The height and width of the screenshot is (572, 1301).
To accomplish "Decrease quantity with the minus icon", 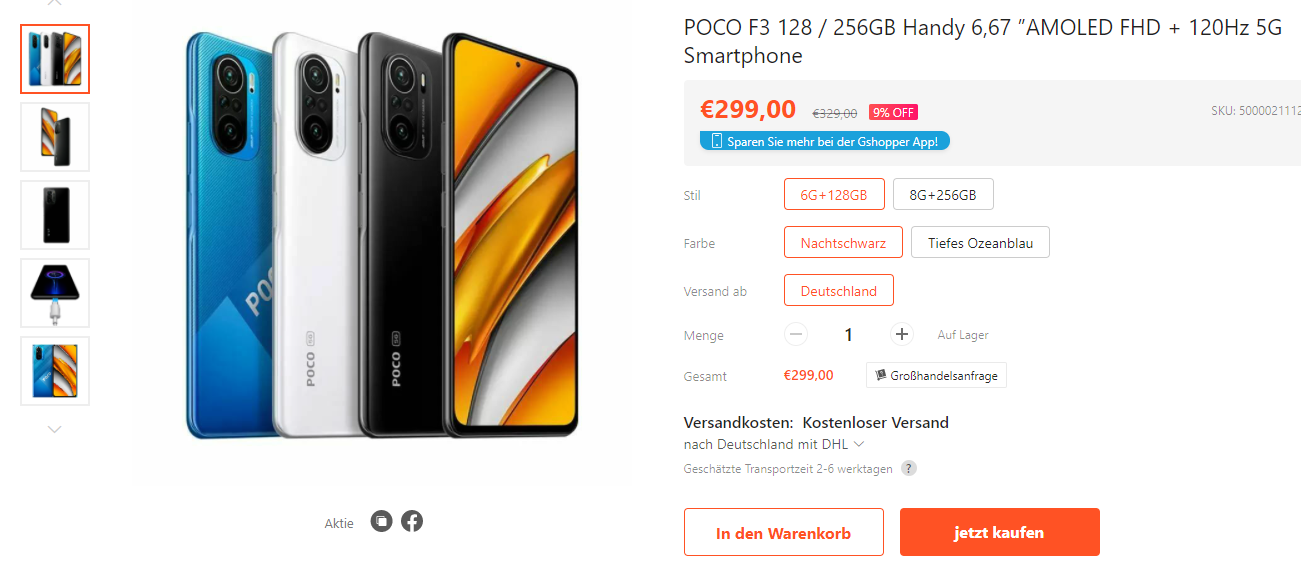I will [796, 334].
